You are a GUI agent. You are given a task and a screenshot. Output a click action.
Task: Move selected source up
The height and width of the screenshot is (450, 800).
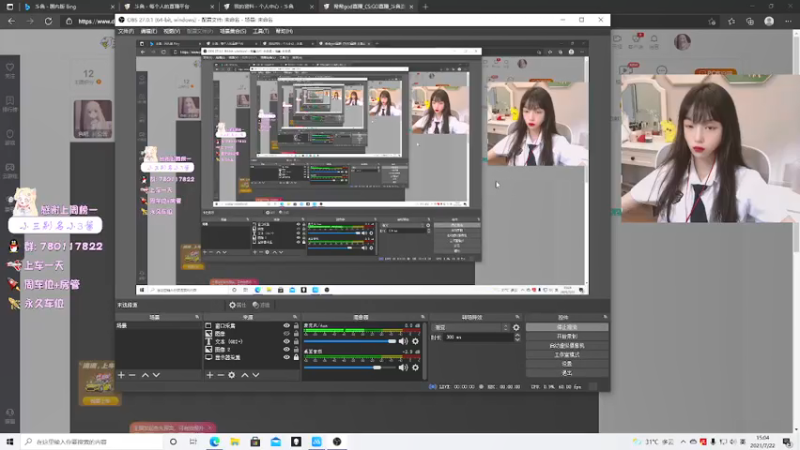(x=245, y=375)
